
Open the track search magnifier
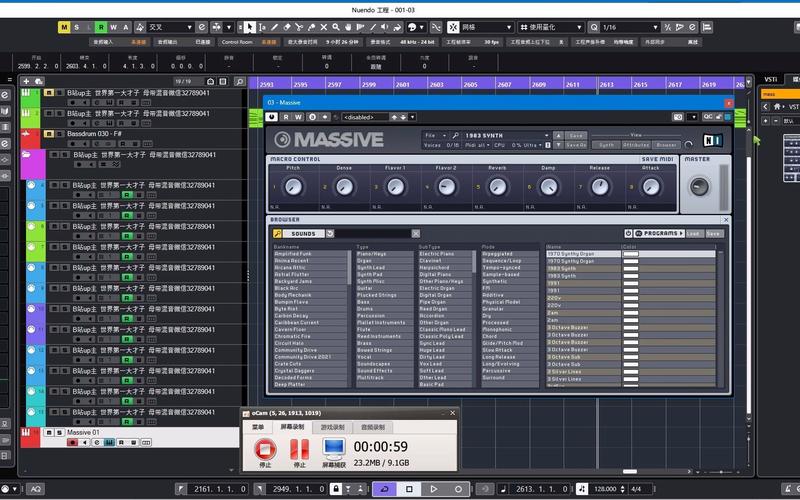point(239,81)
